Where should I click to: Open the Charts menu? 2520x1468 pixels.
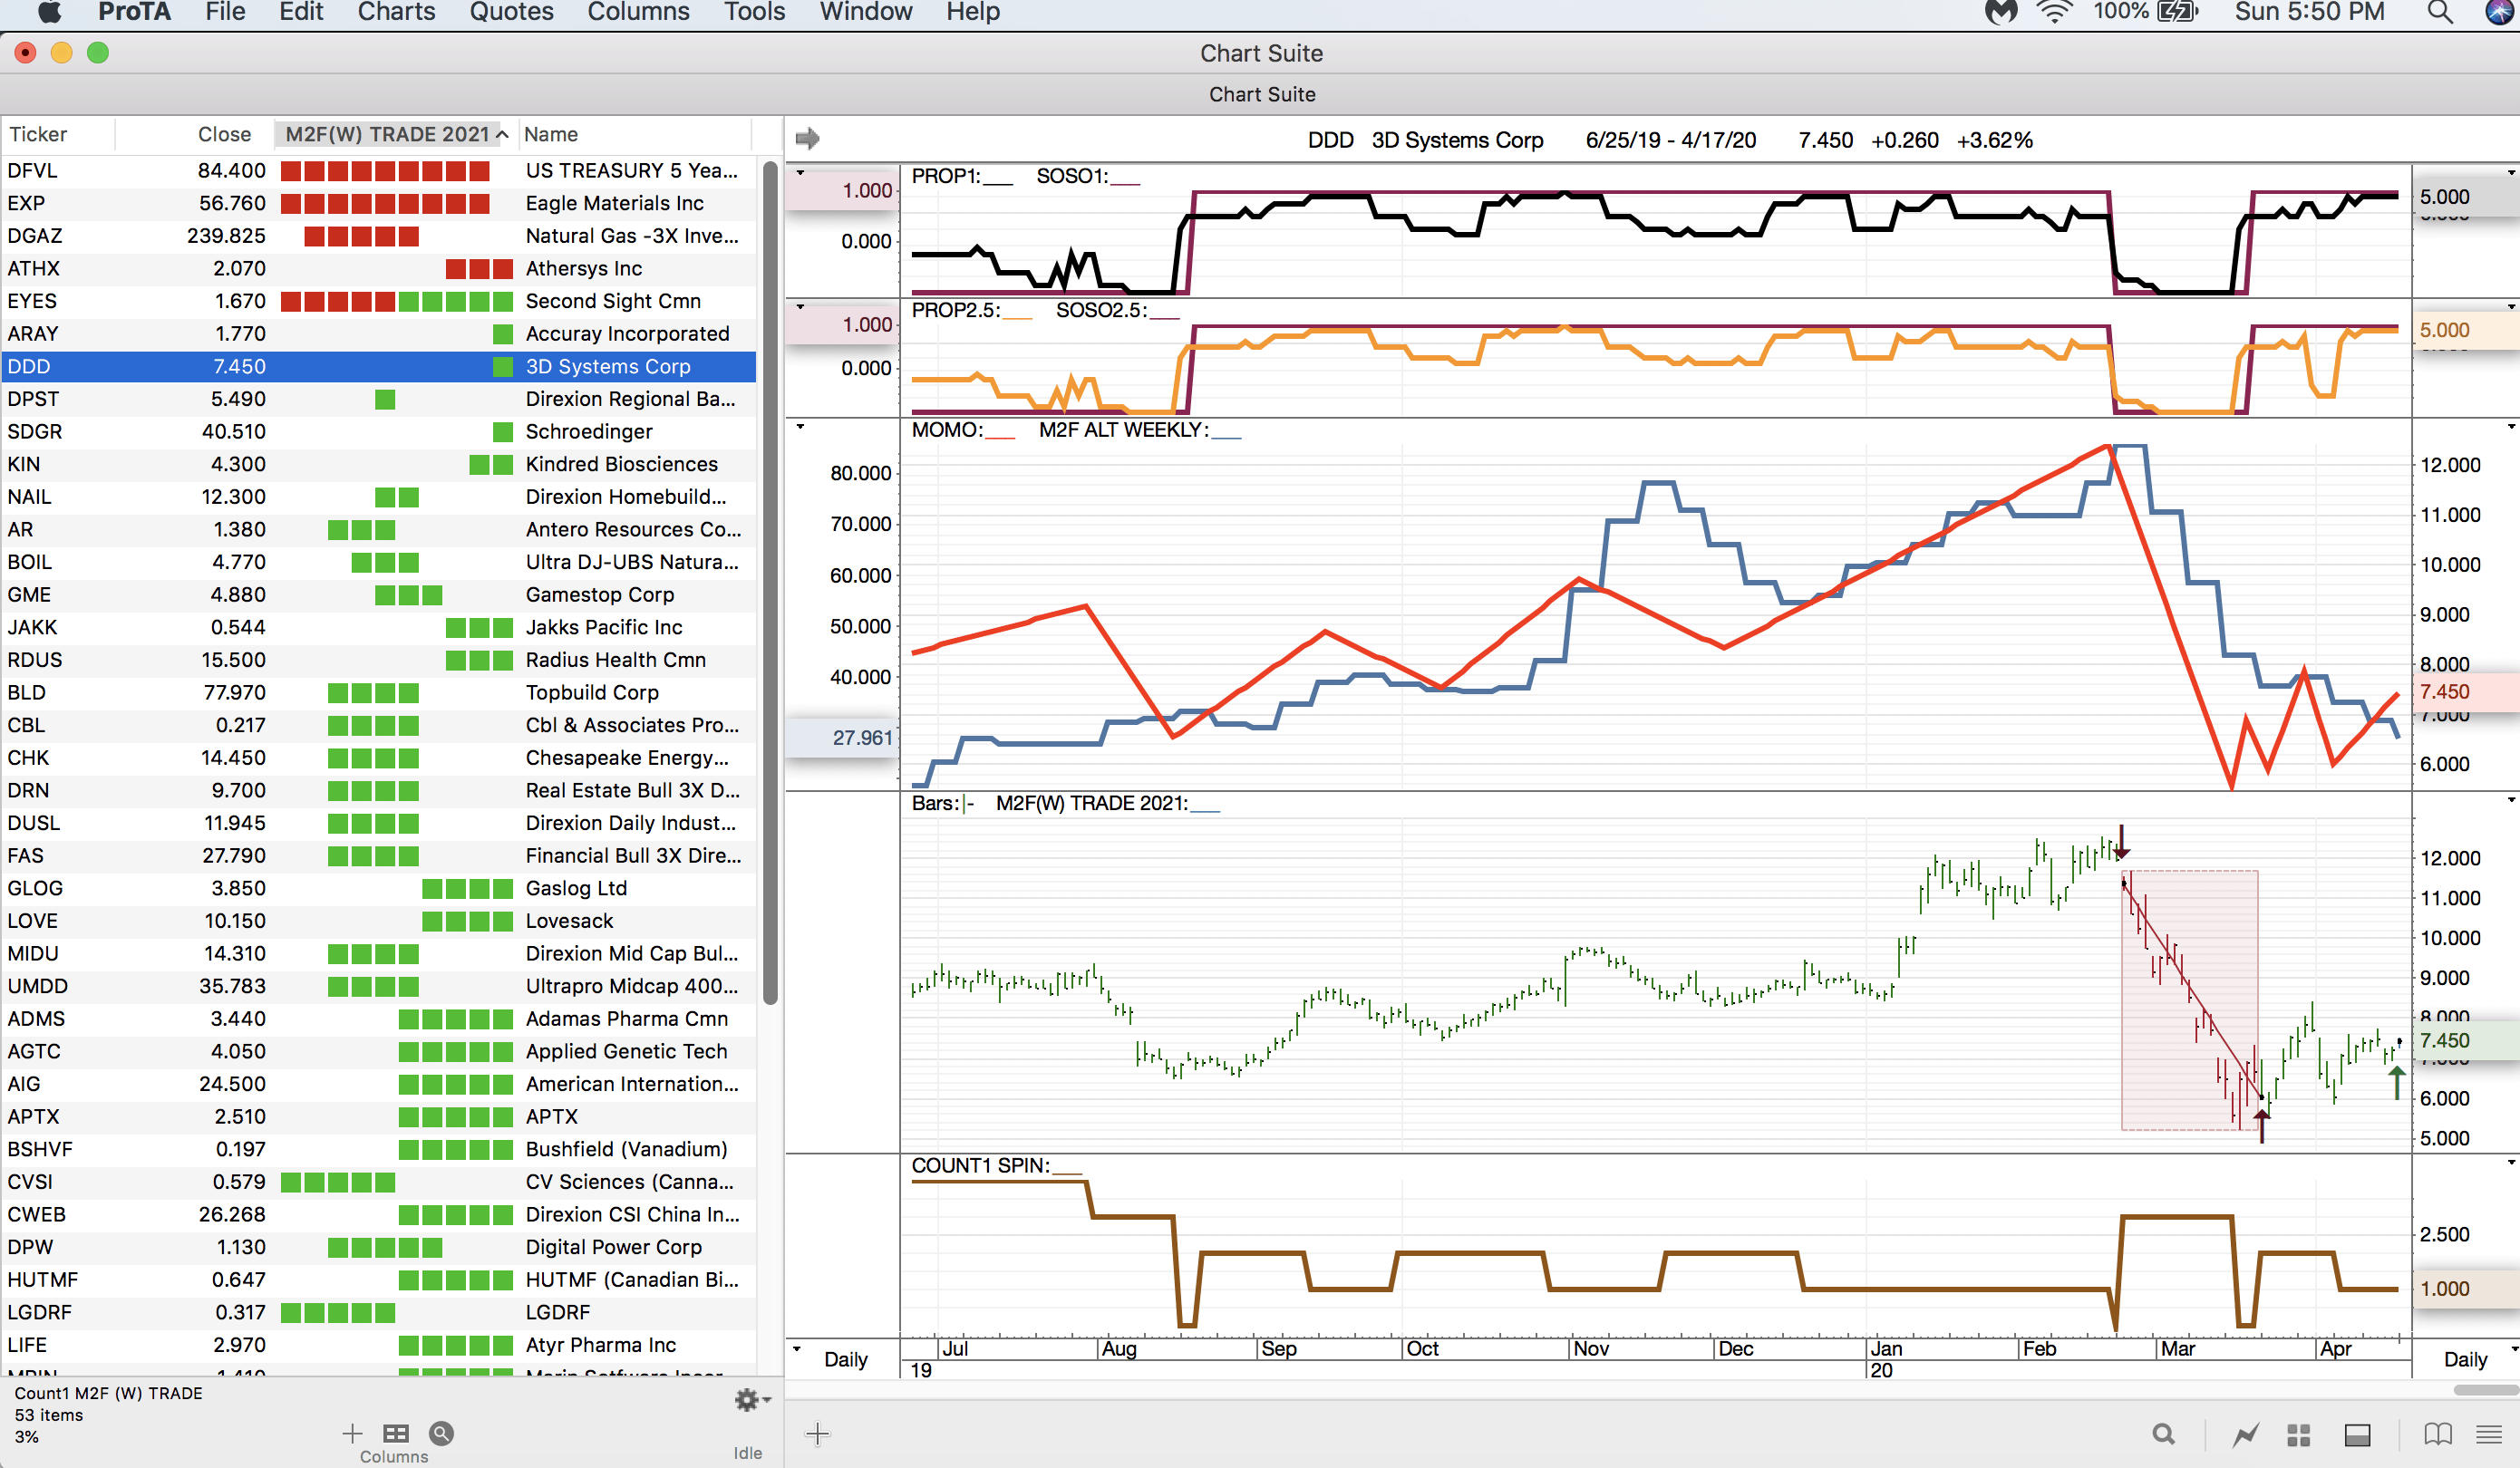396,12
